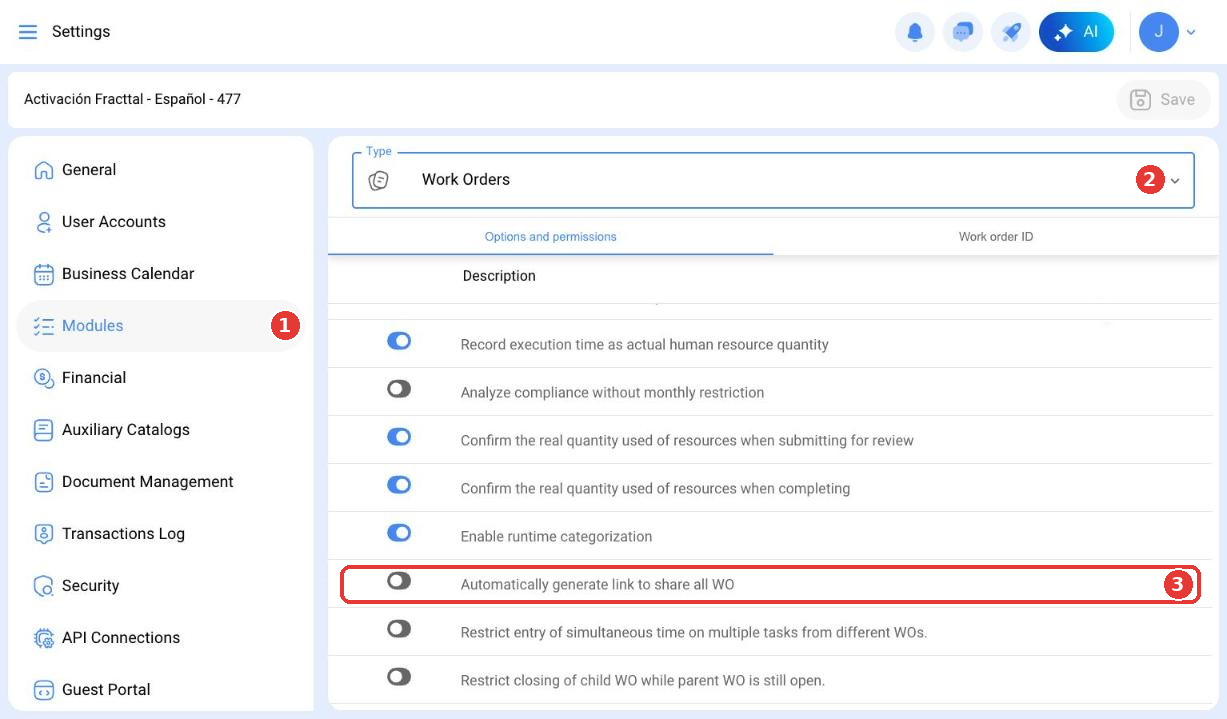Open the hamburger navigation menu
This screenshot has width=1227, height=719.
28,32
